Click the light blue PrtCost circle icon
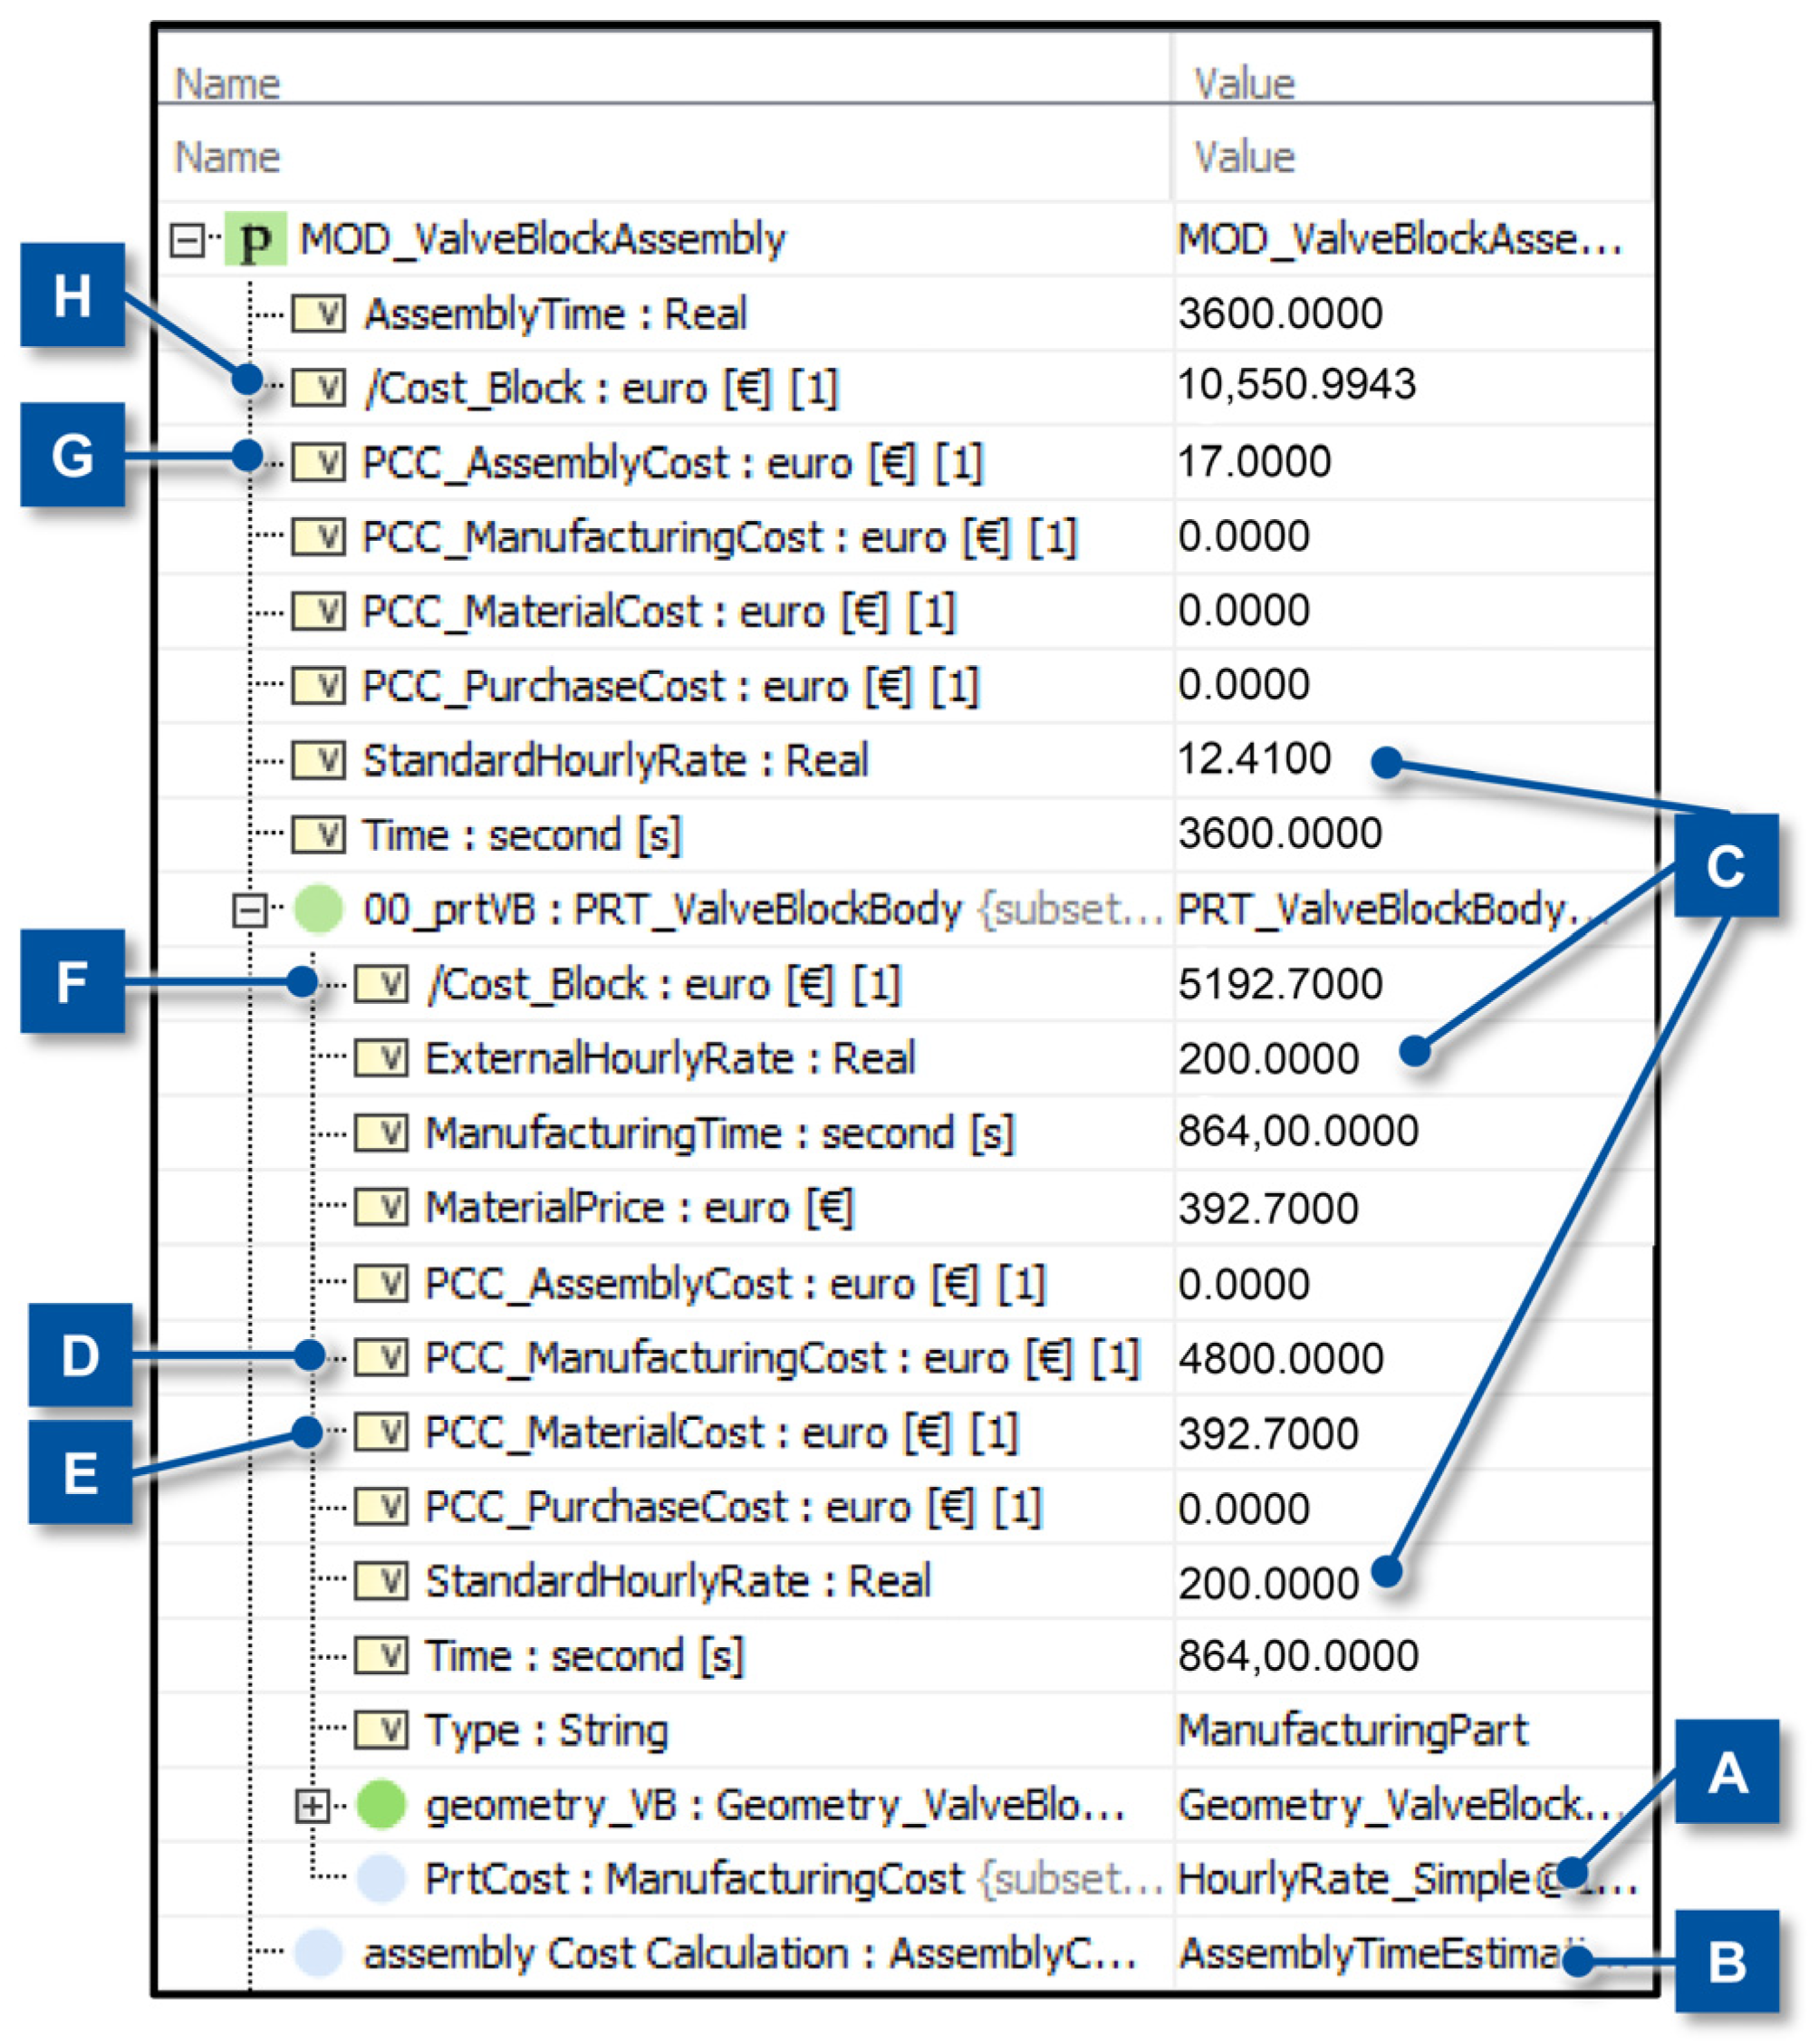 381,1878
